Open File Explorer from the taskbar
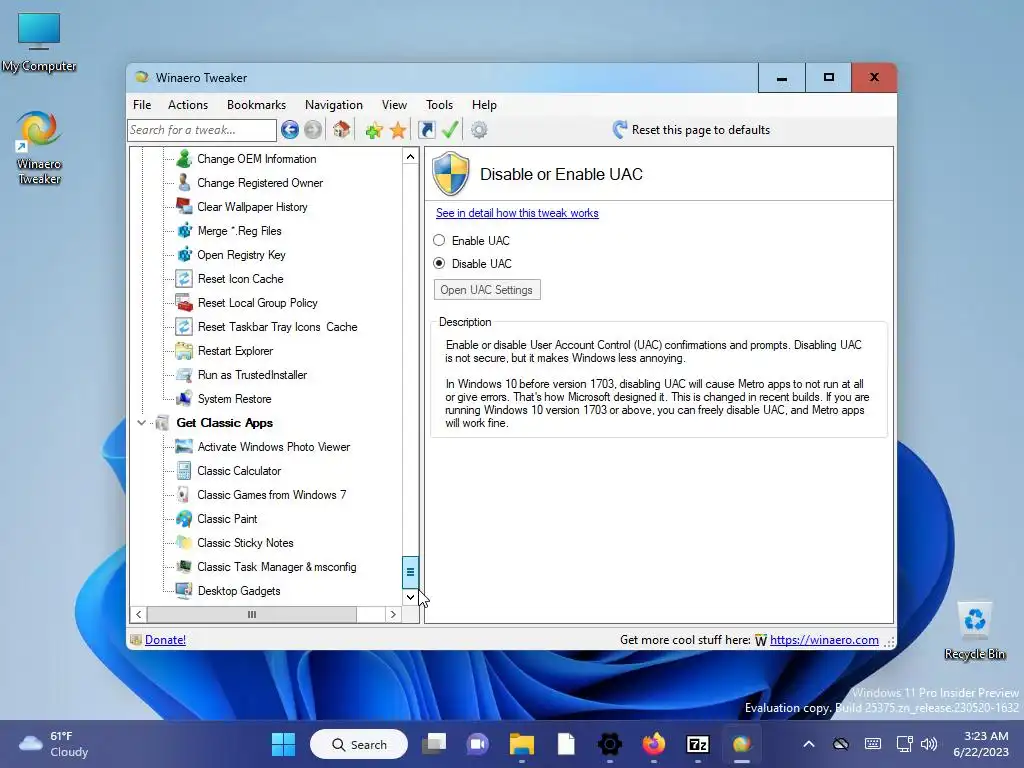The width and height of the screenshot is (1024, 768). click(x=522, y=744)
